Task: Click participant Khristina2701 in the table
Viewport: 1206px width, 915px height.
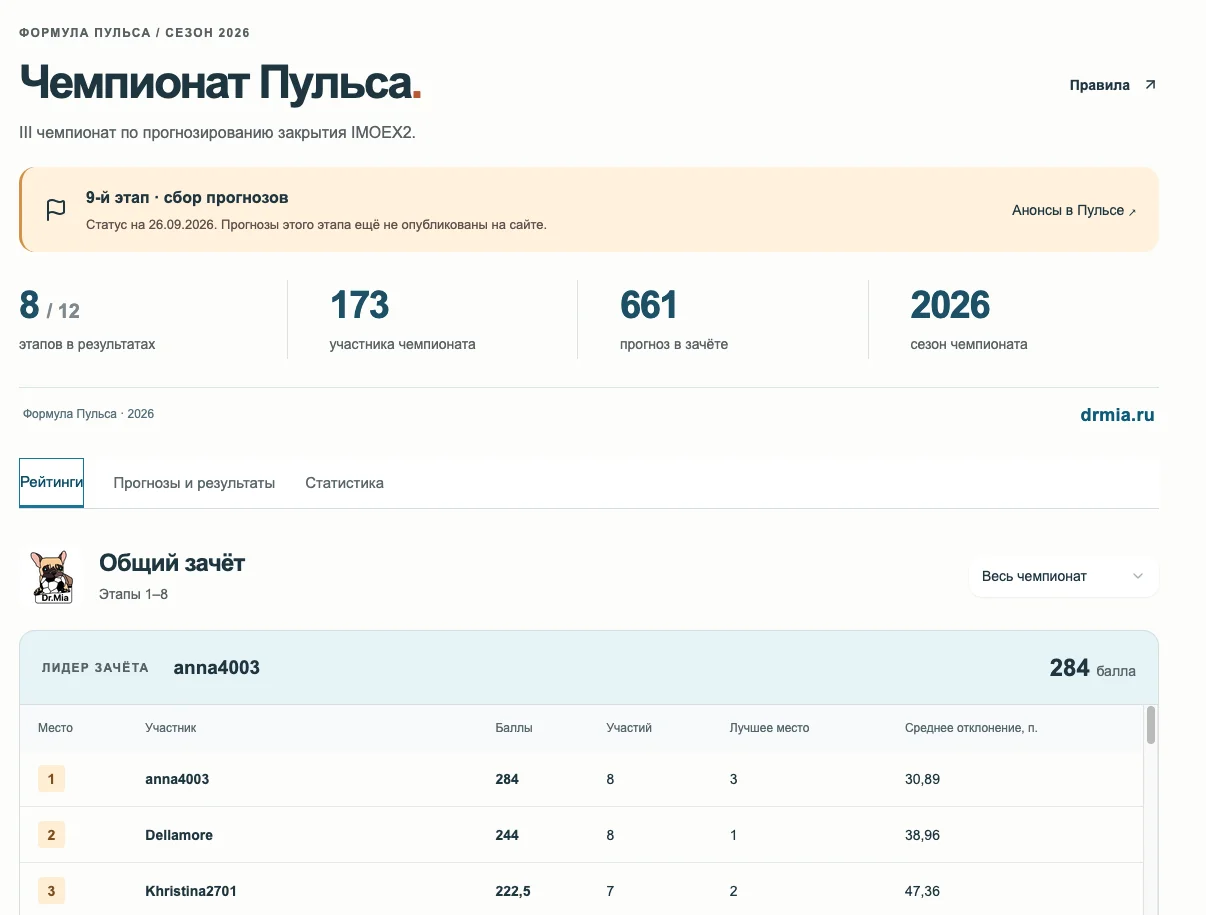Action: coord(191,891)
